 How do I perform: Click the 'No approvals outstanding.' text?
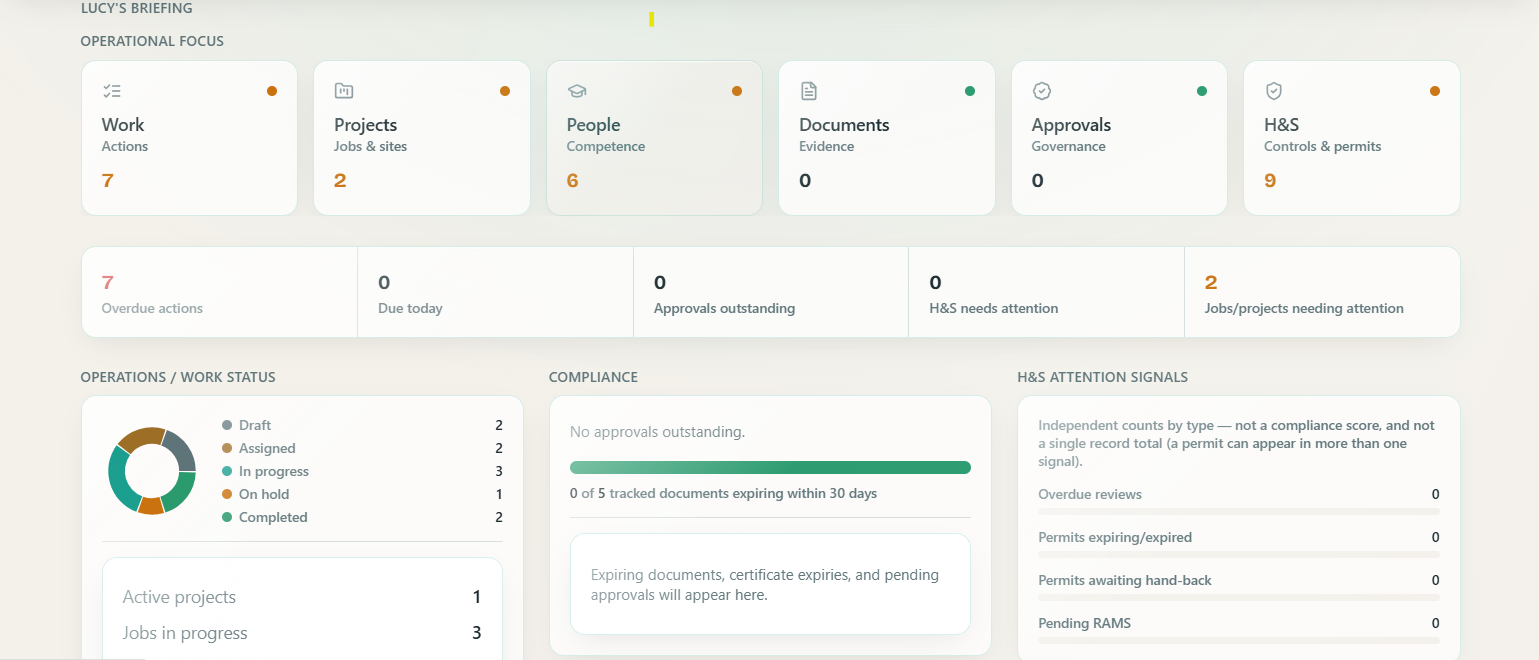(657, 432)
